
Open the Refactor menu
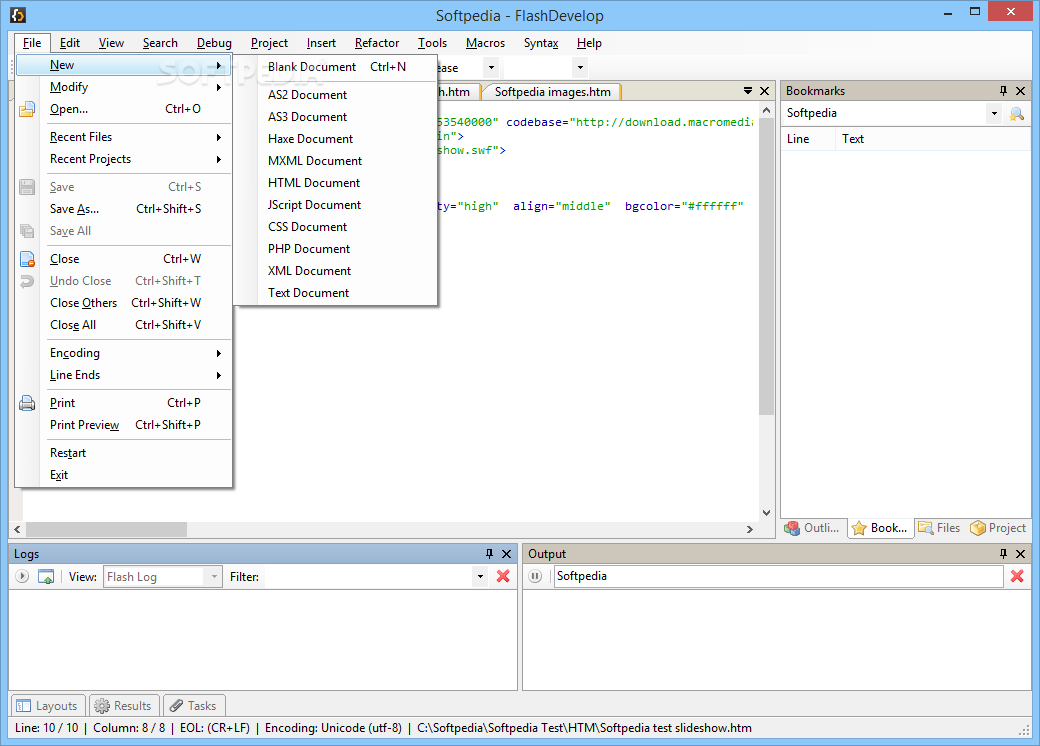pyautogui.click(x=377, y=43)
